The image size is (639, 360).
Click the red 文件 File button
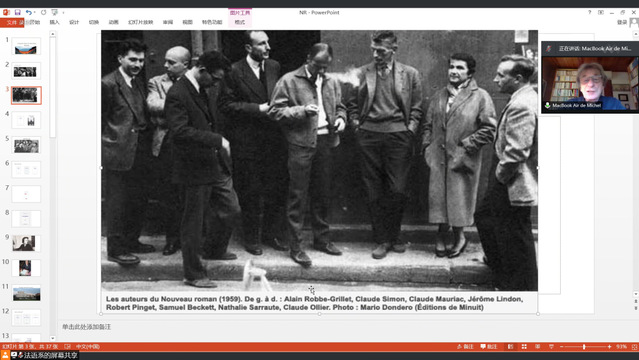[12, 22]
